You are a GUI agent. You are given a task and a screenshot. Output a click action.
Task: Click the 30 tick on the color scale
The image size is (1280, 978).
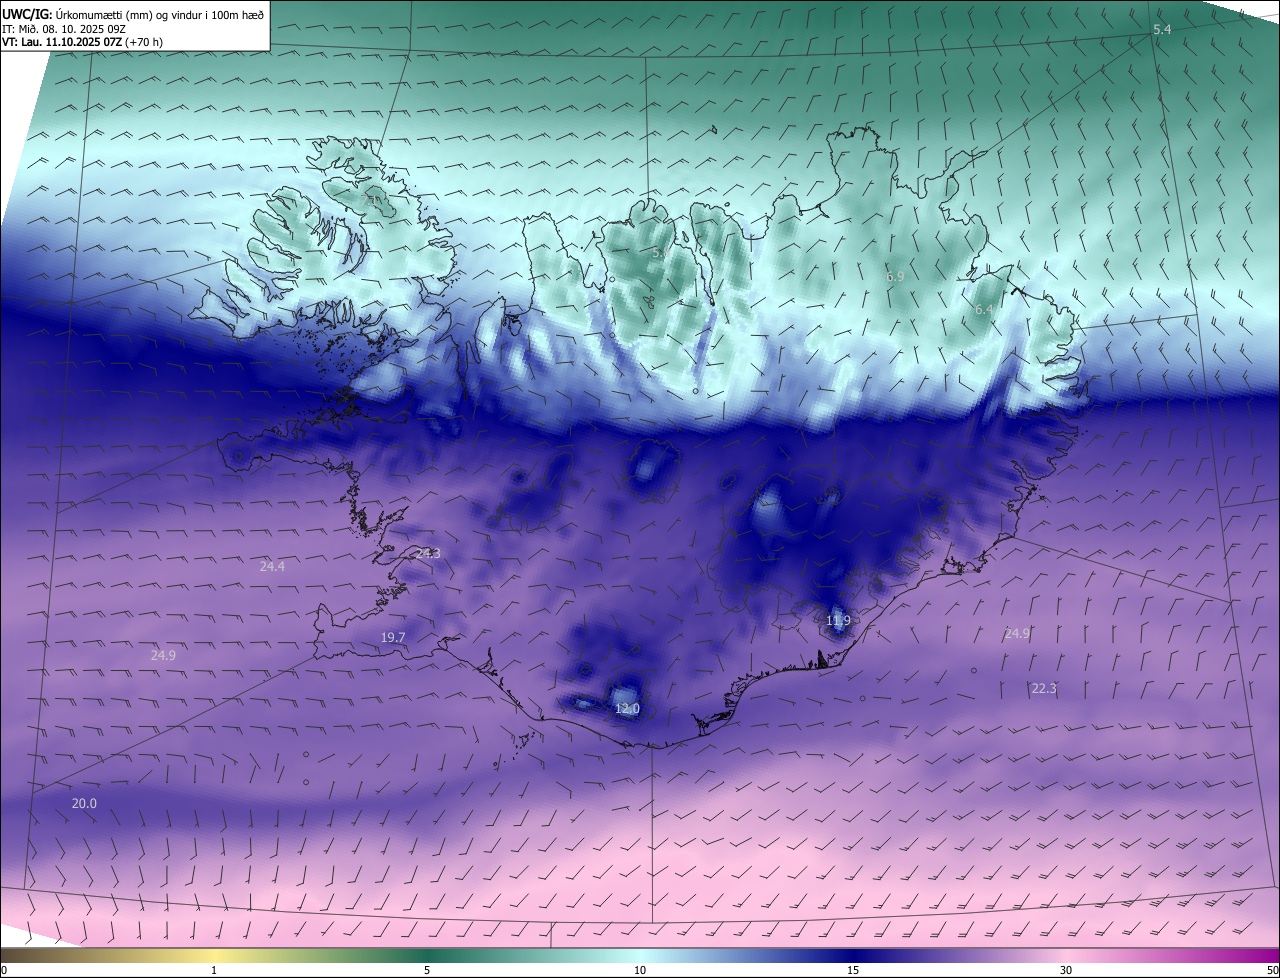pos(1066,970)
